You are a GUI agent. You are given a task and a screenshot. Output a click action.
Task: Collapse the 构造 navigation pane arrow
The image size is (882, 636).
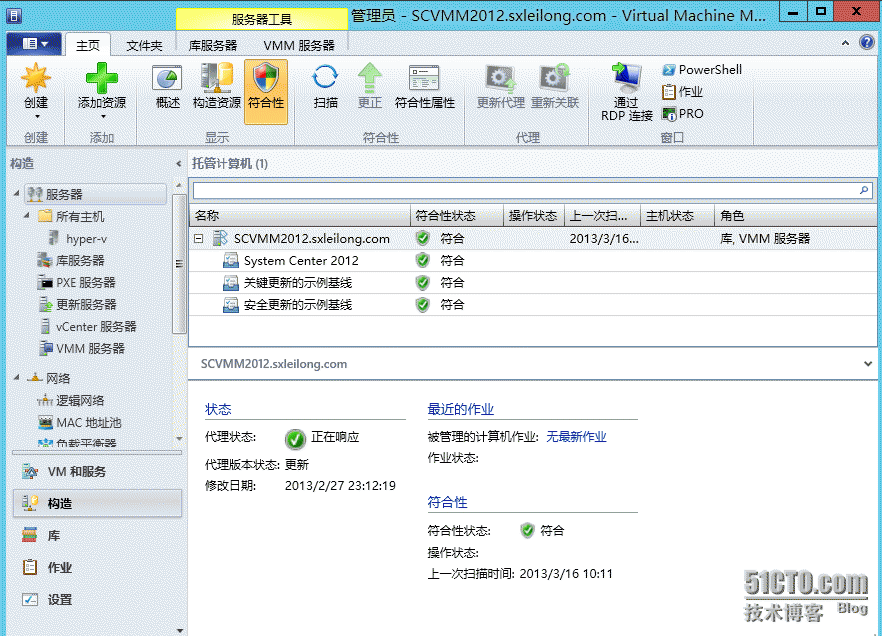178,164
